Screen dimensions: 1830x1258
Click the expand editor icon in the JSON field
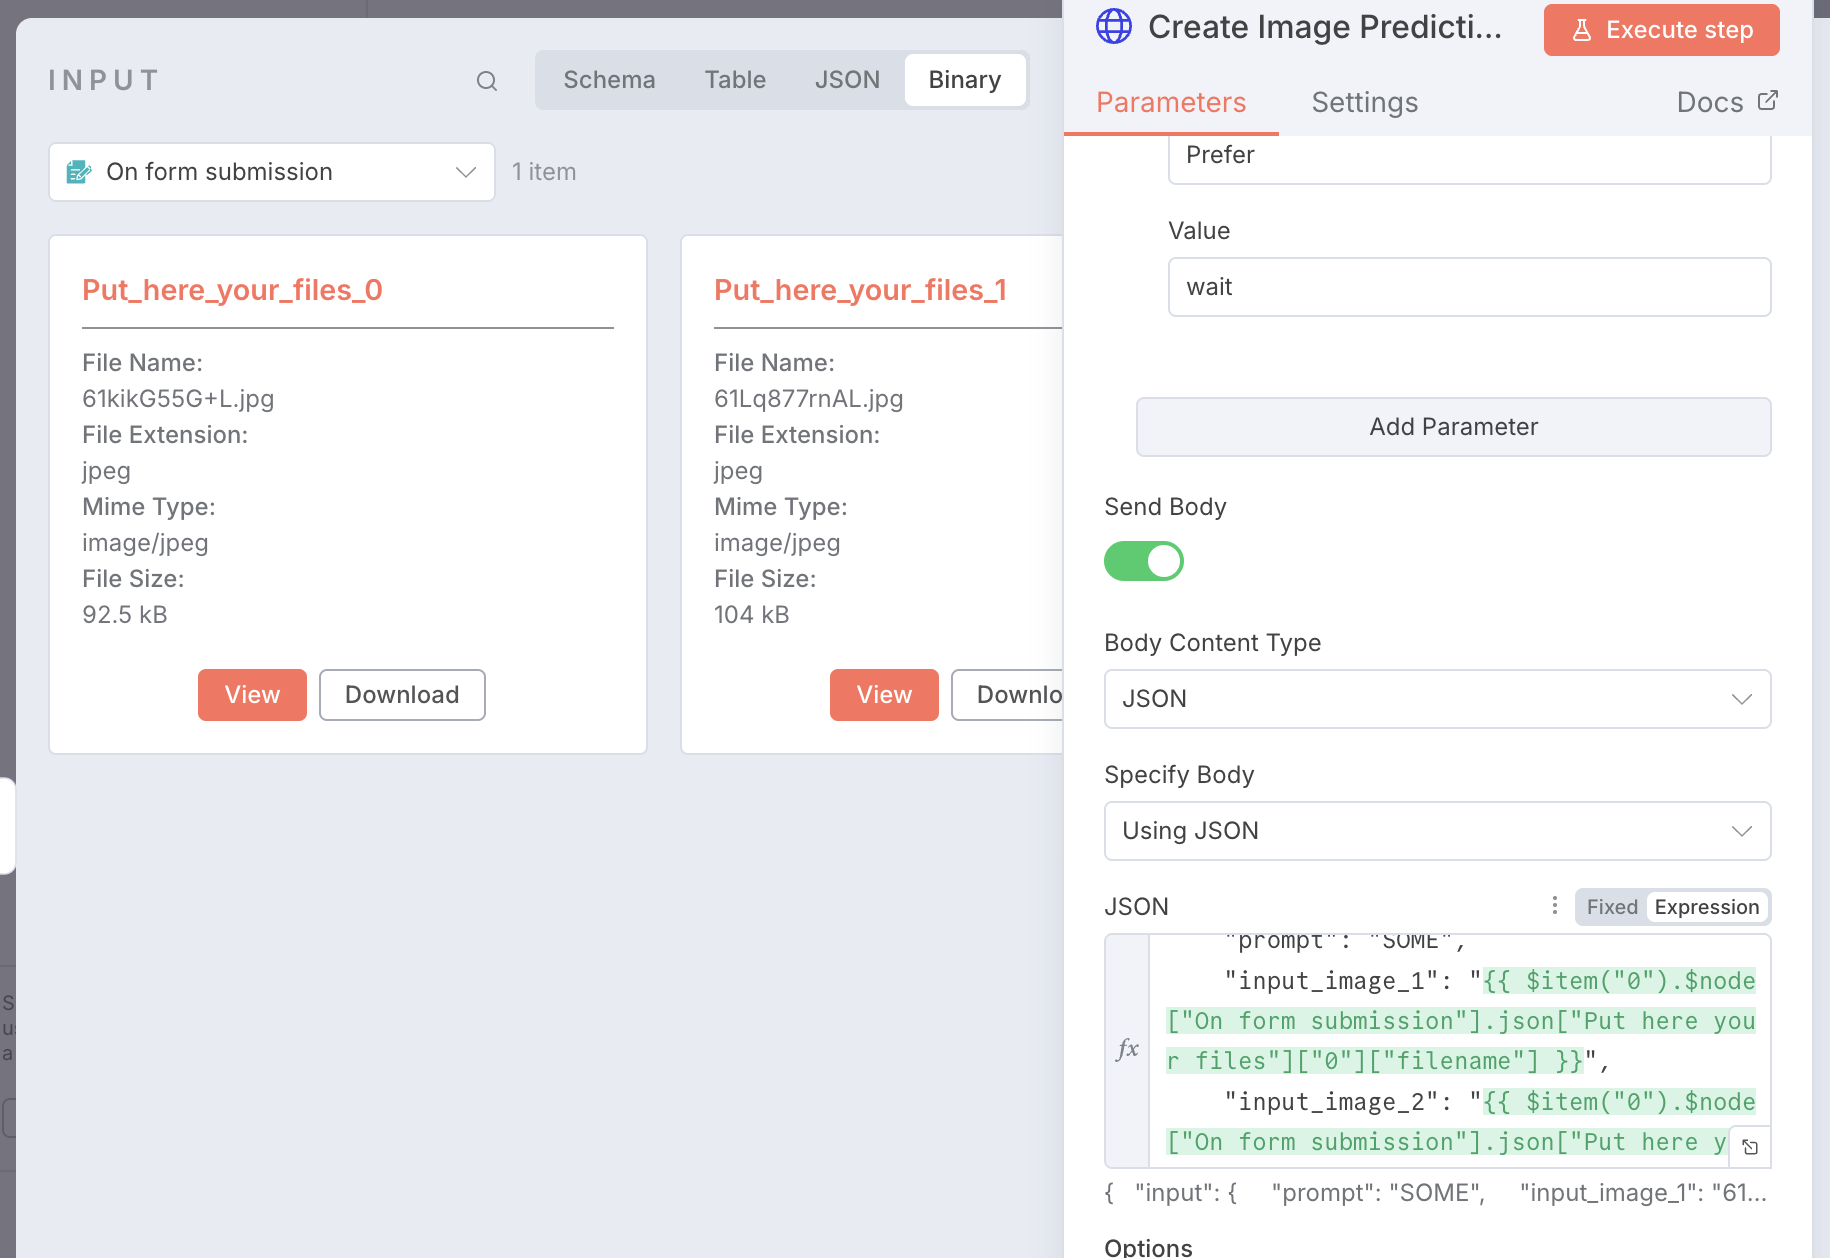[1750, 1147]
